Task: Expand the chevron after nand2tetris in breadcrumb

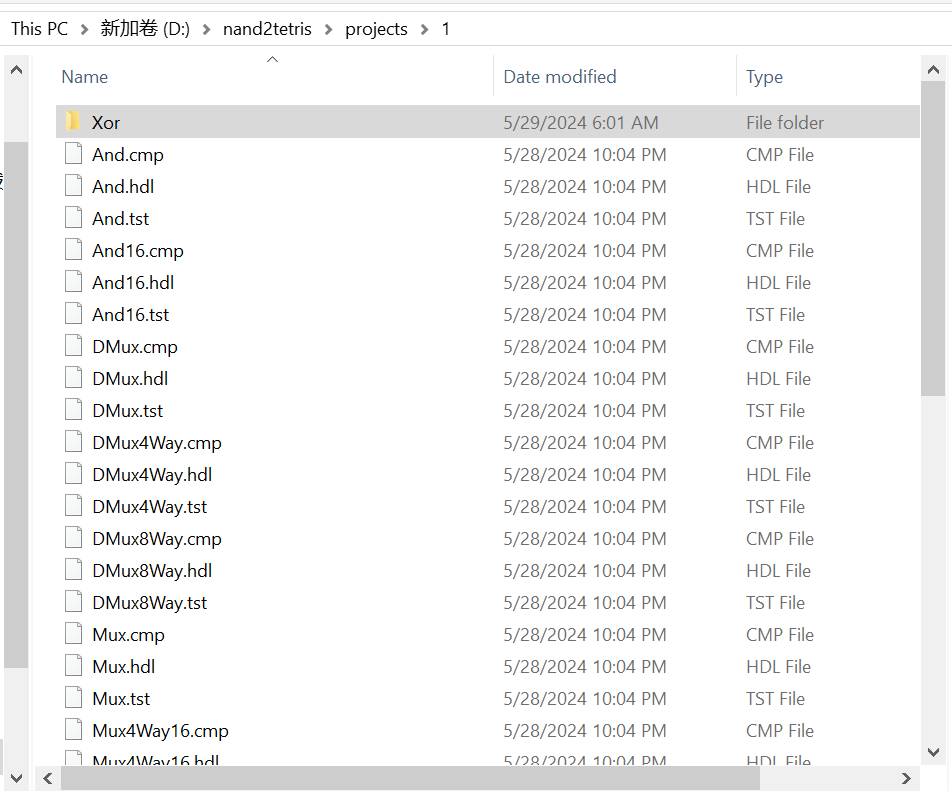Action: 329,29
